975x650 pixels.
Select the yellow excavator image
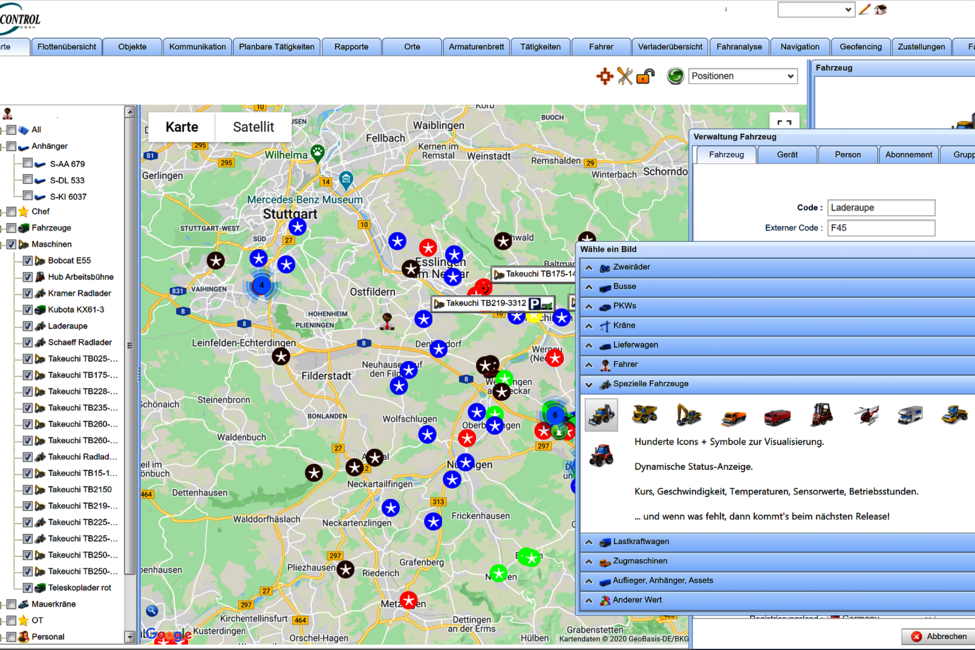pos(688,414)
